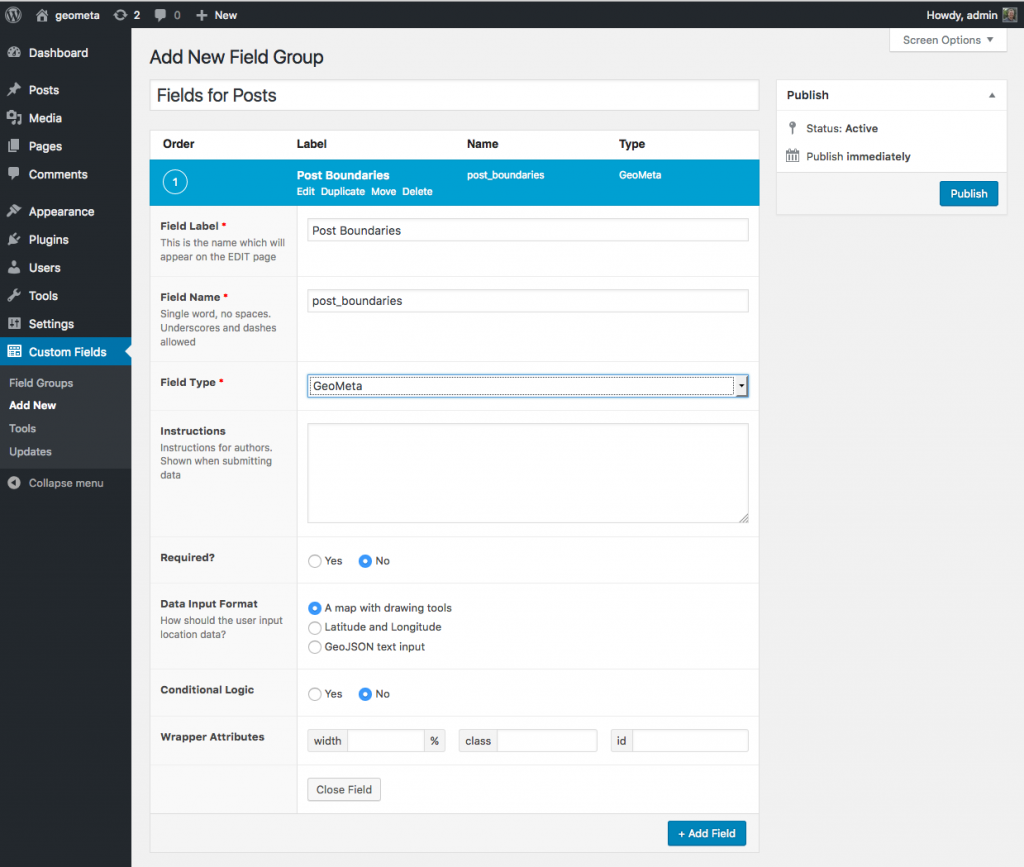Click the home icon beside geometa
Image resolution: width=1024 pixels, height=867 pixels.
[42, 15]
